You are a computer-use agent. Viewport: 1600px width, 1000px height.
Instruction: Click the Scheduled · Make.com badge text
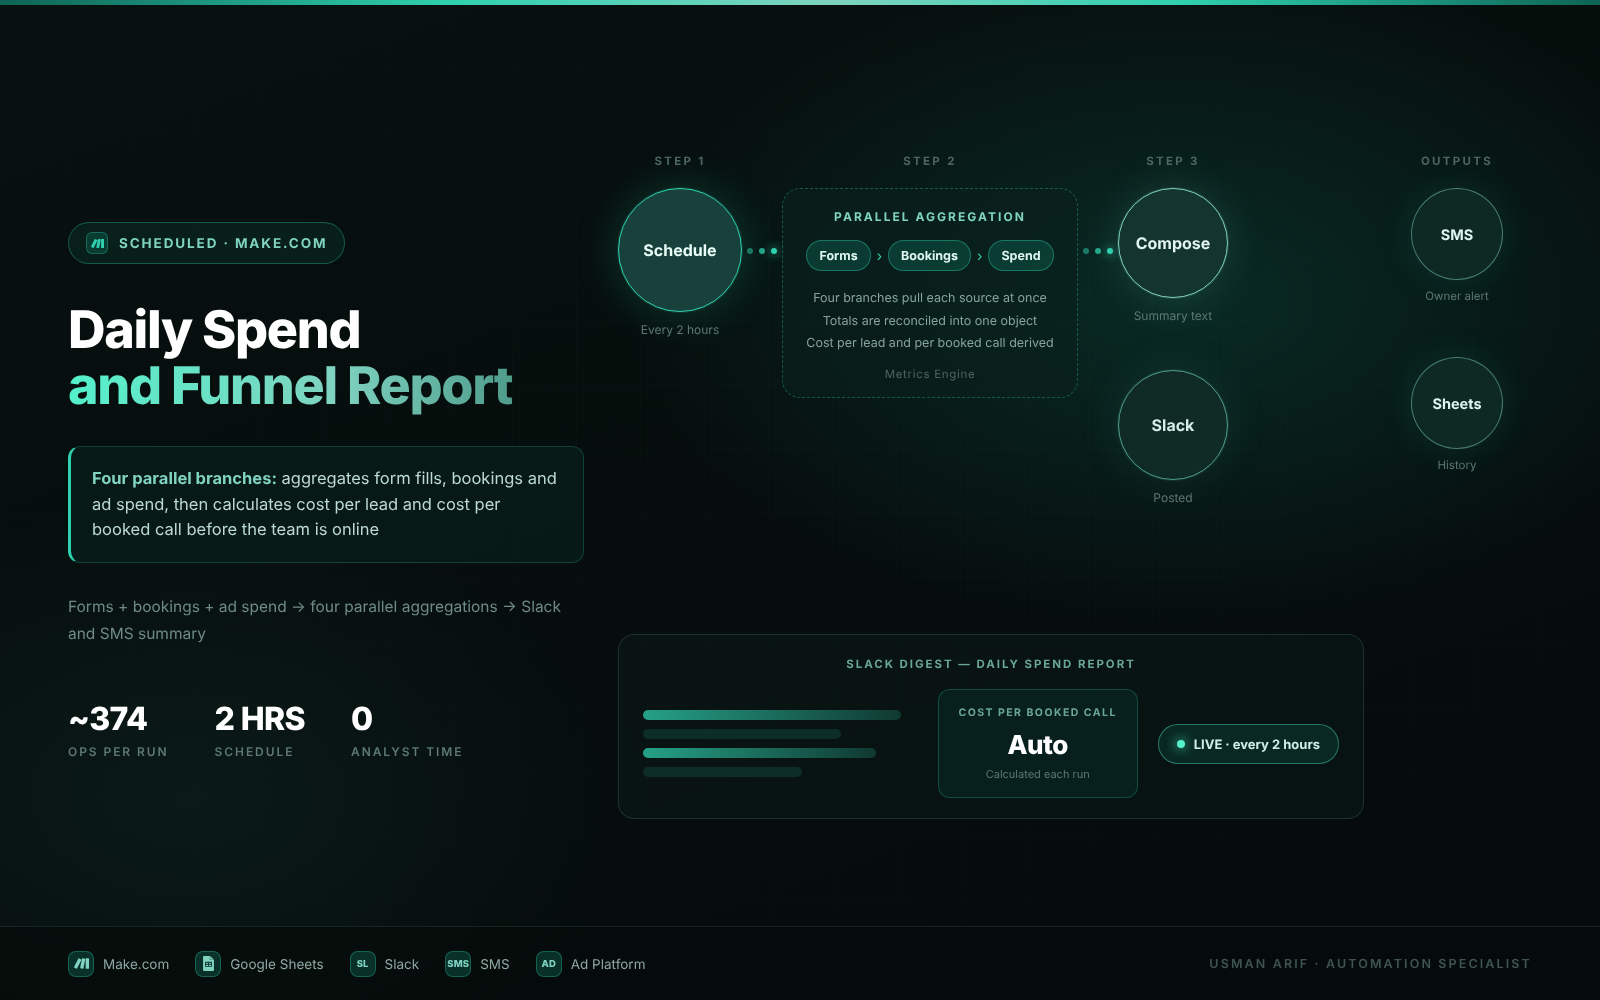point(223,243)
